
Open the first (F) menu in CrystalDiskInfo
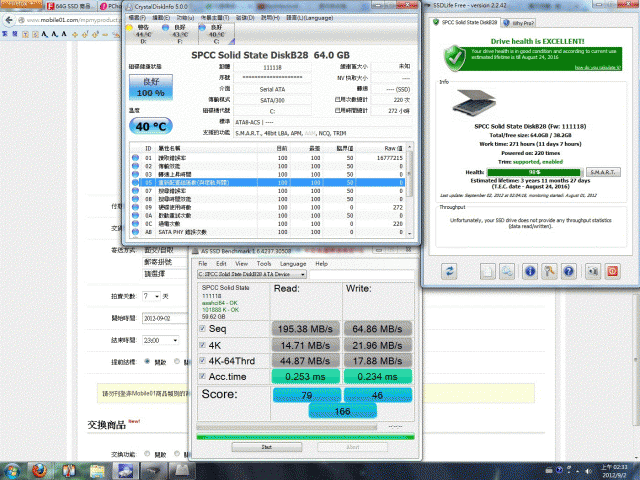click(137, 18)
